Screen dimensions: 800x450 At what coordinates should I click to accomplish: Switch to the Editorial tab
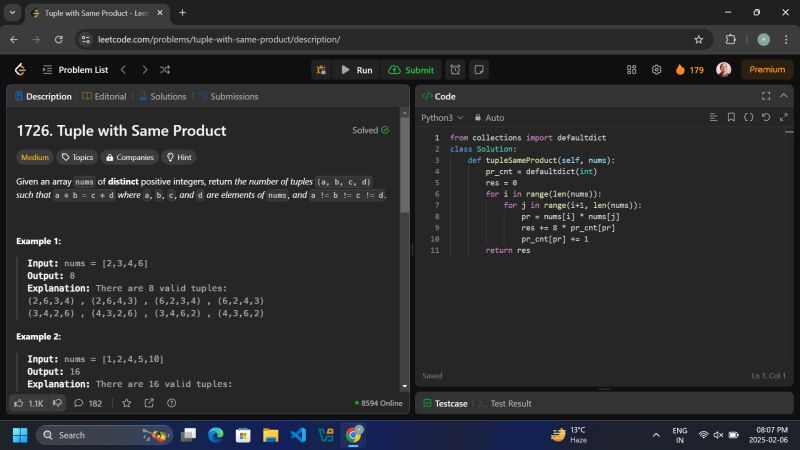click(x=105, y=96)
